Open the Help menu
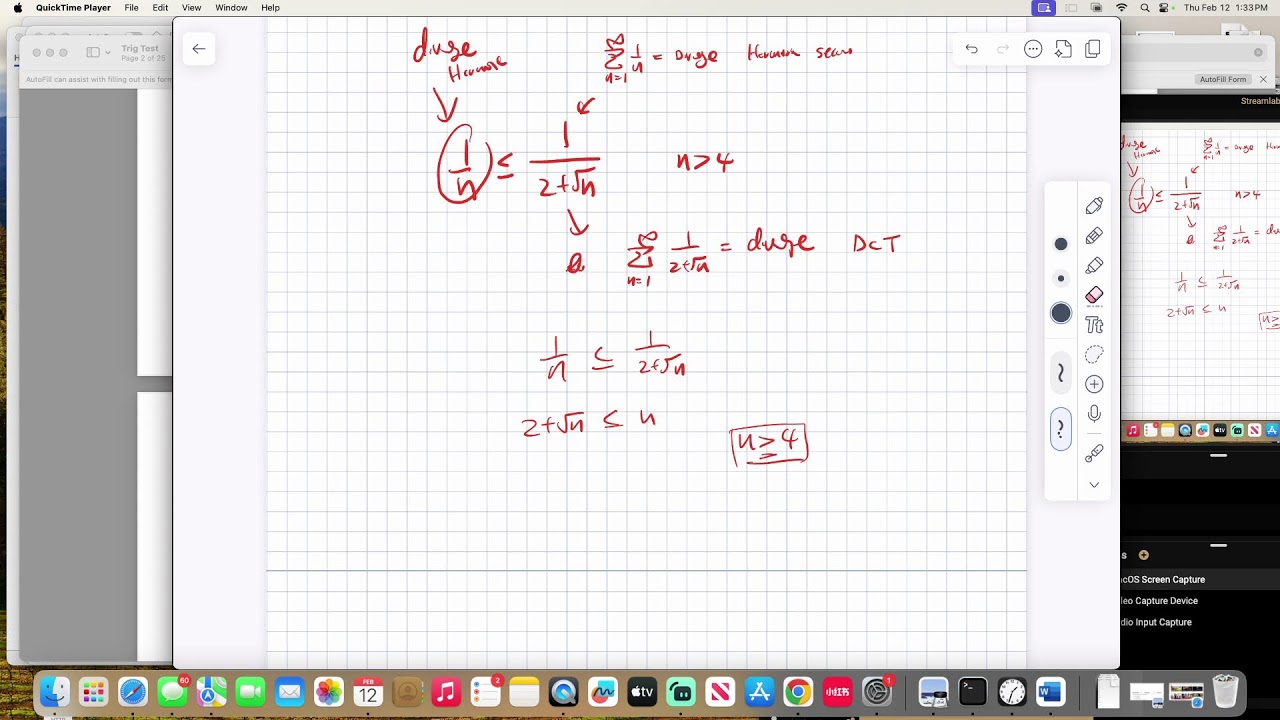This screenshot has width=1280, height=720. coord(270,7)
